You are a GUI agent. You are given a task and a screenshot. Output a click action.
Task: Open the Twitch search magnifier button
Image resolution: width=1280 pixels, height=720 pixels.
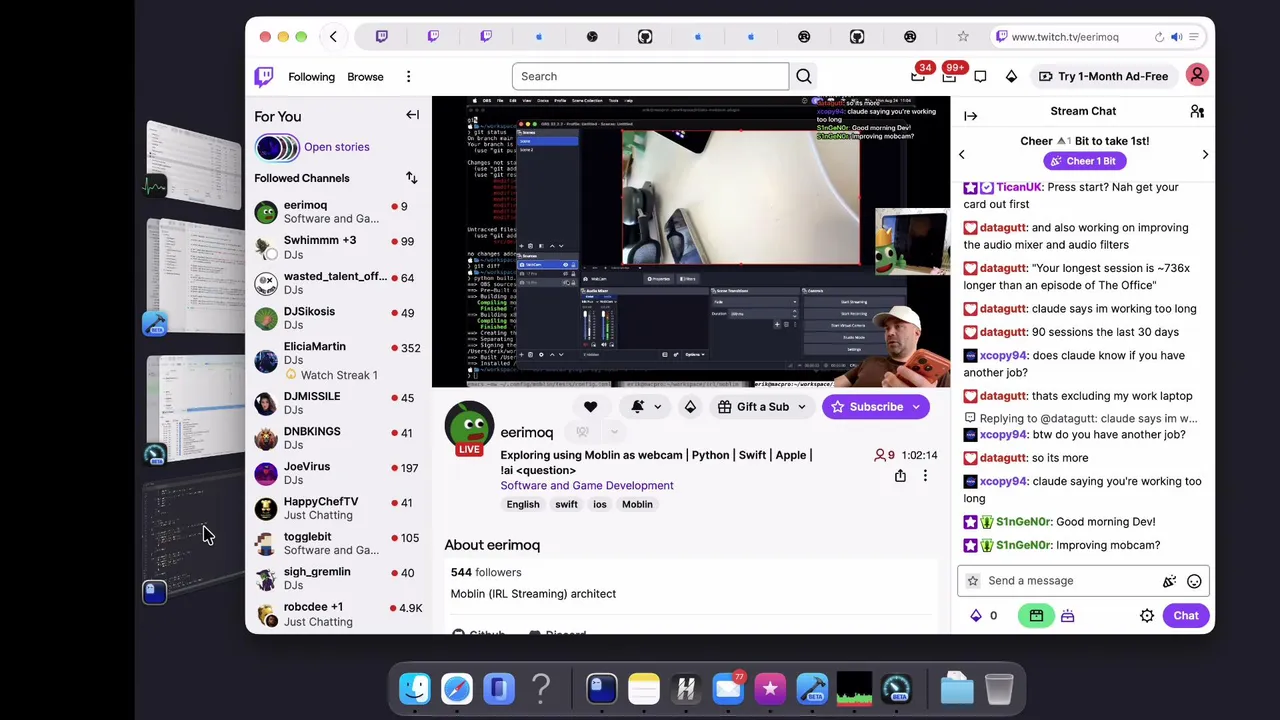(x=804, y=76)
